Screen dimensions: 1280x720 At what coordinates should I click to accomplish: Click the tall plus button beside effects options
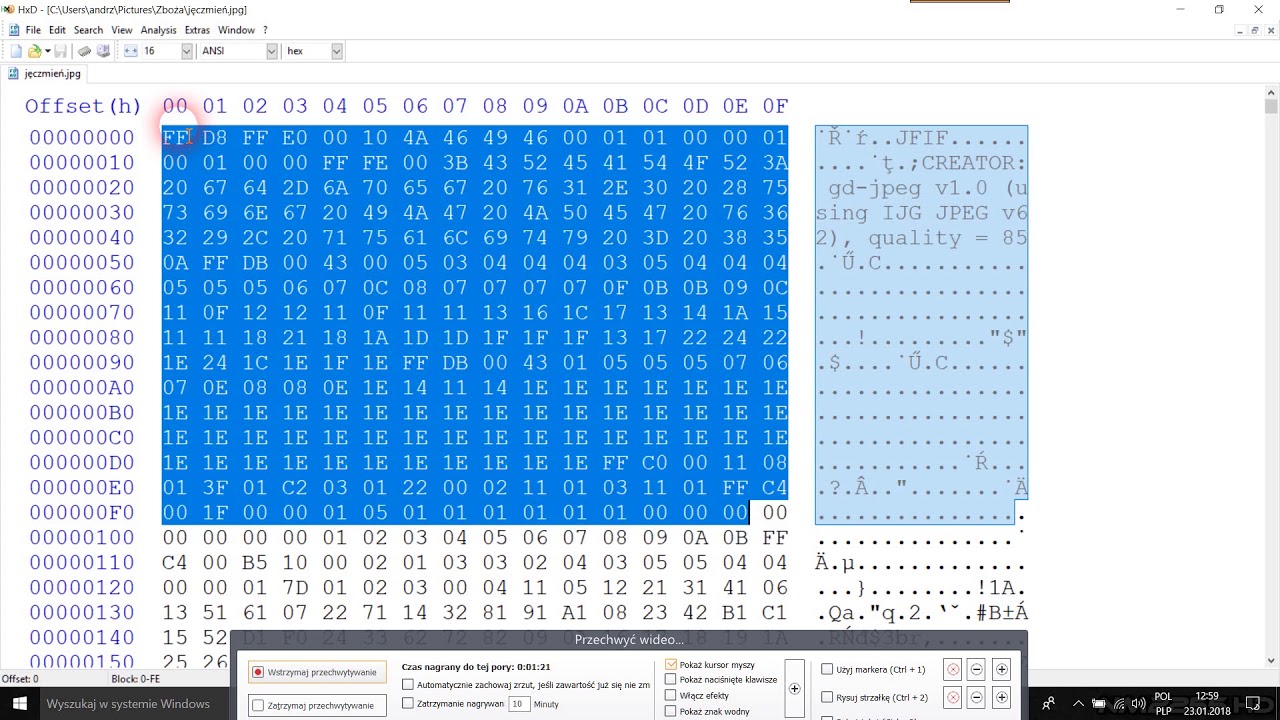tap(795, 688)
